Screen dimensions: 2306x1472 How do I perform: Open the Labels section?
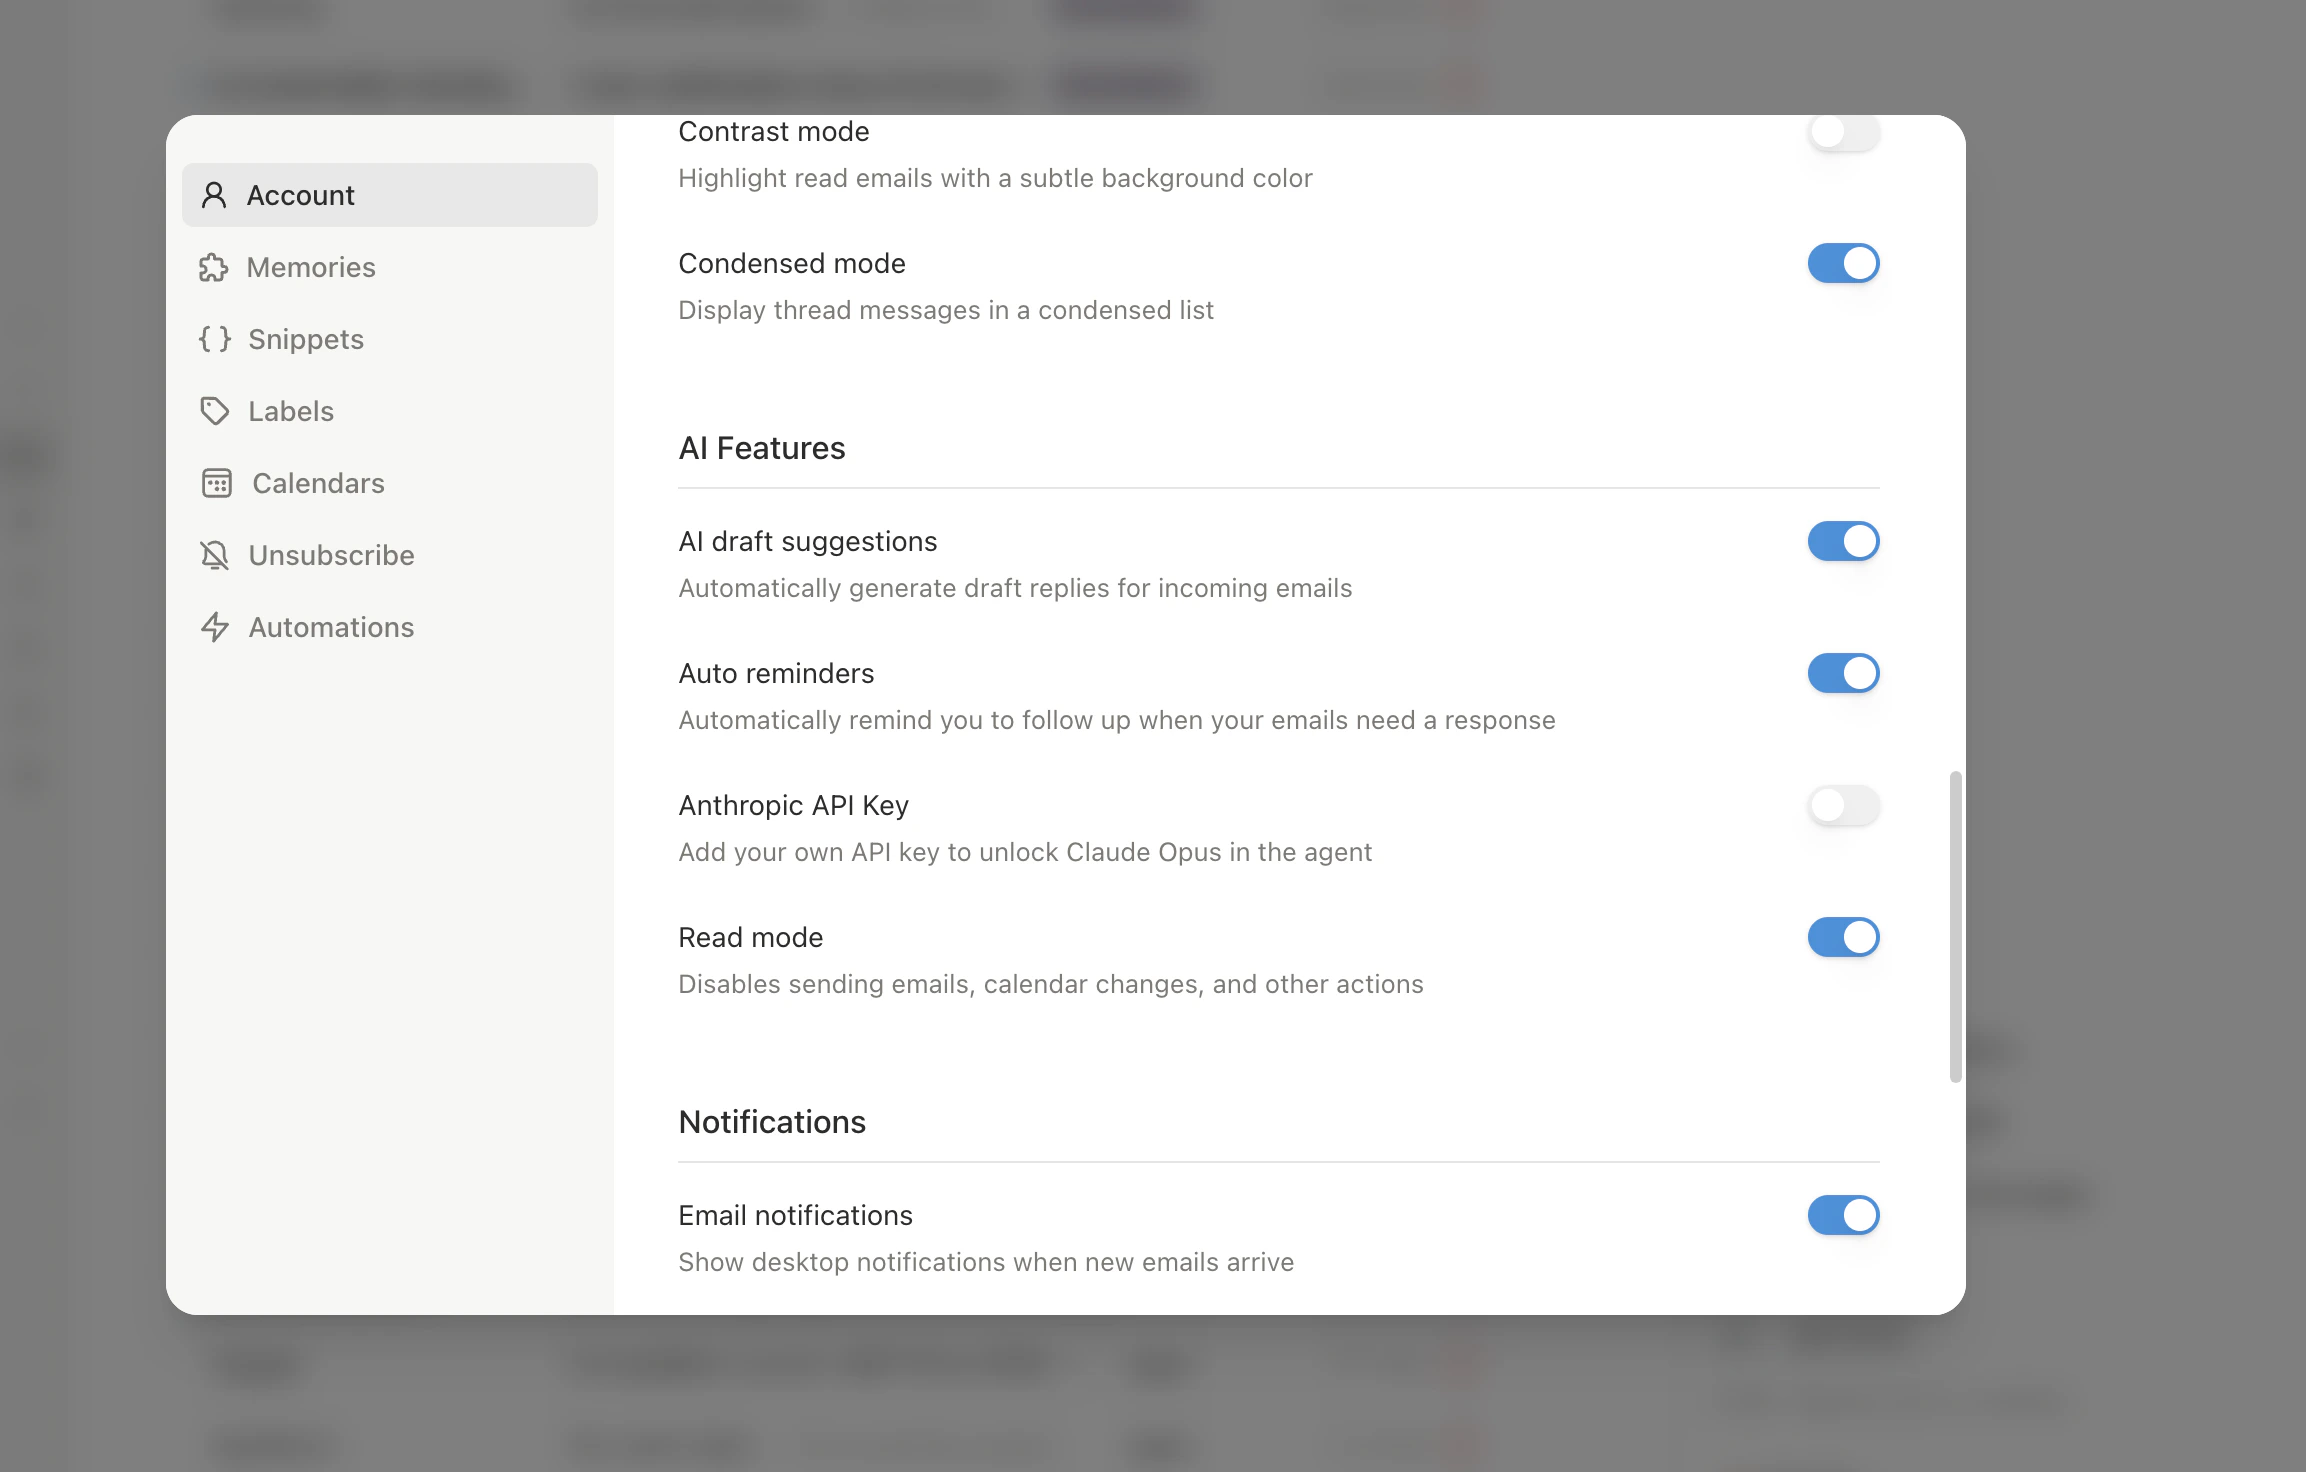290,411
